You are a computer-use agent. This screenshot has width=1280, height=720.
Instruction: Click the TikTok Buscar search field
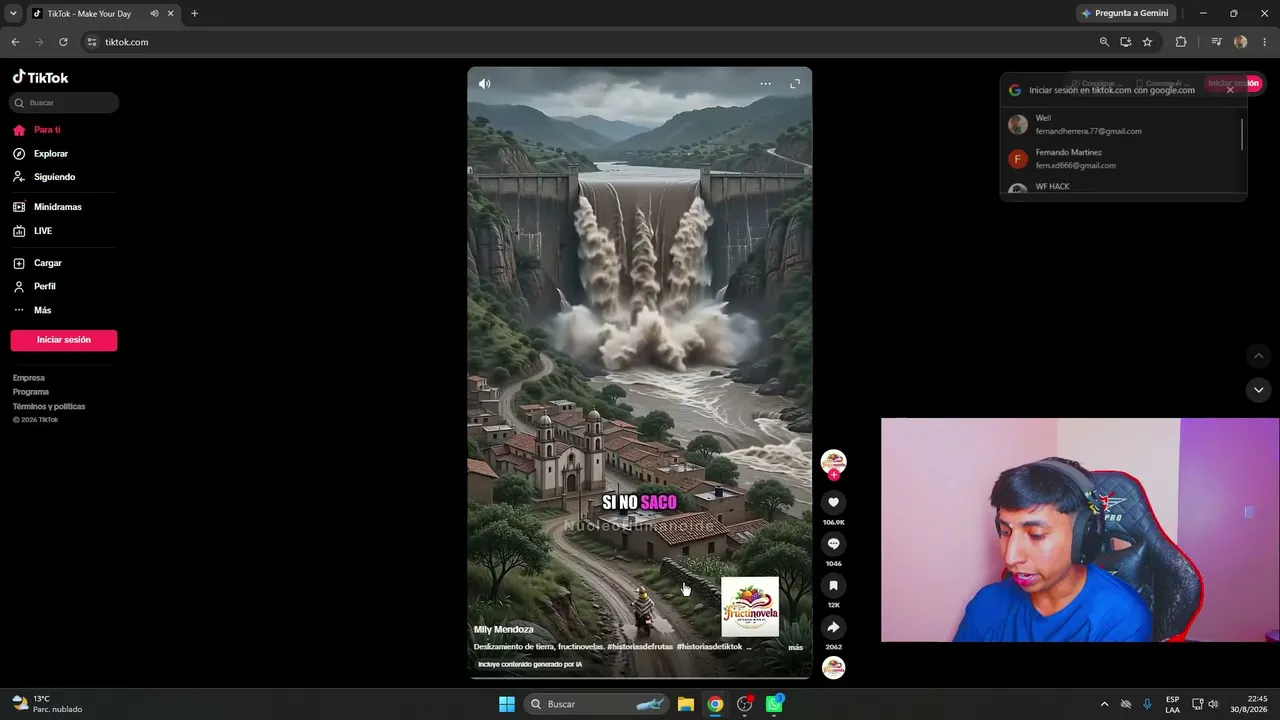pyautogui.click(x=64, y=103)
